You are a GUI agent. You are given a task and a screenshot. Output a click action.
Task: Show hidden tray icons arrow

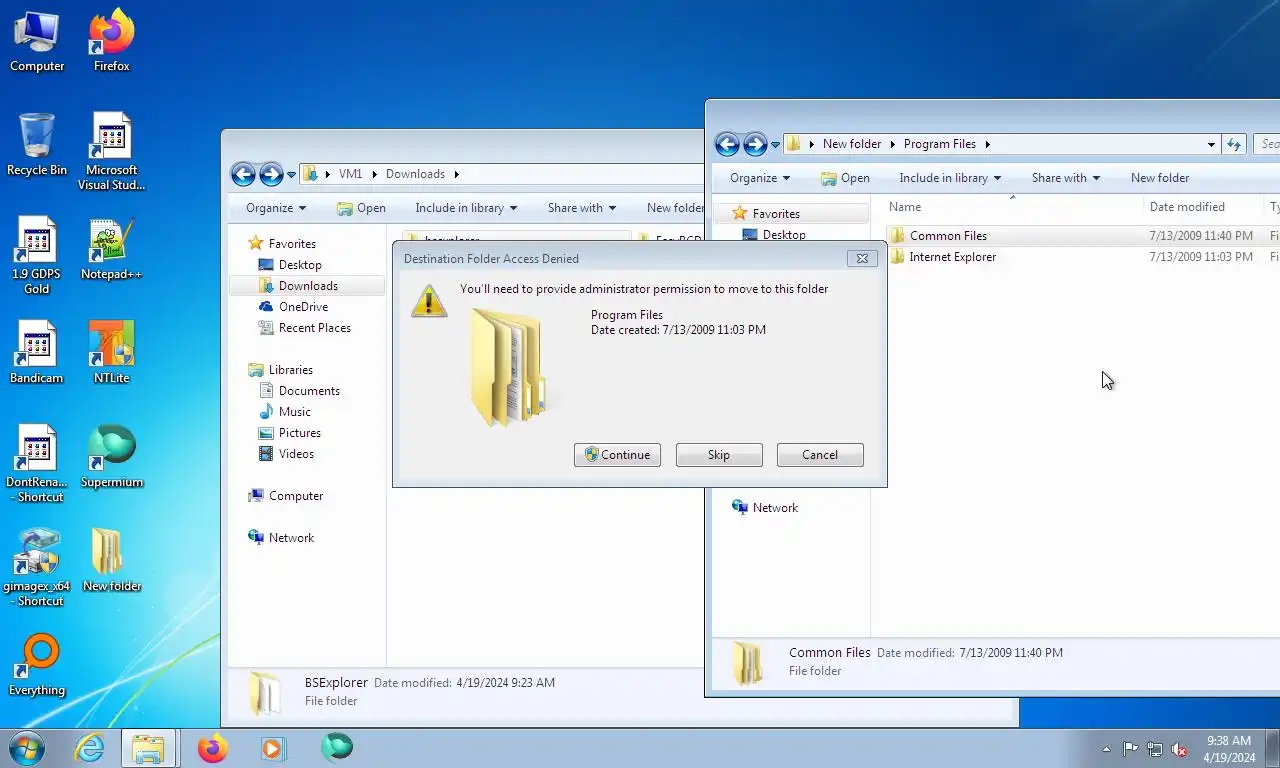[x=1106, y=749]
